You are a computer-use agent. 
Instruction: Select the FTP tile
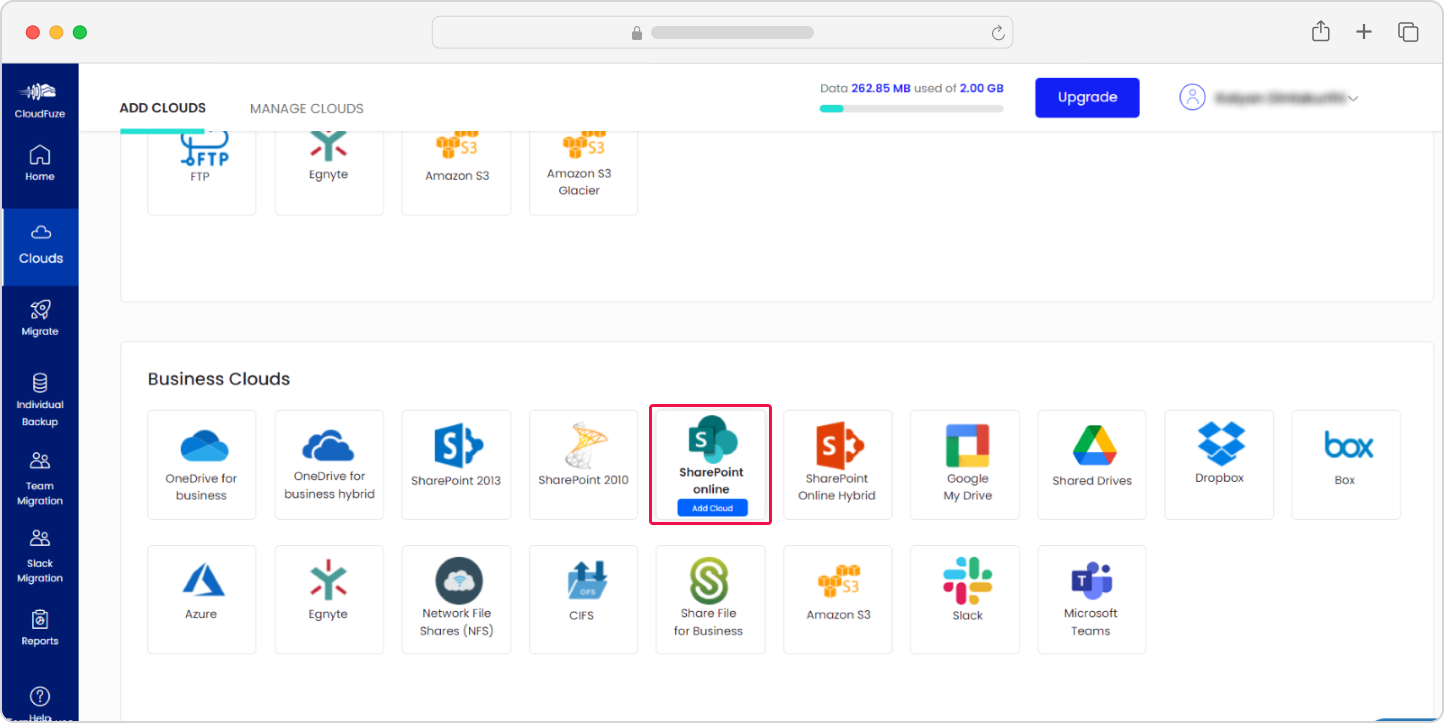201,172
